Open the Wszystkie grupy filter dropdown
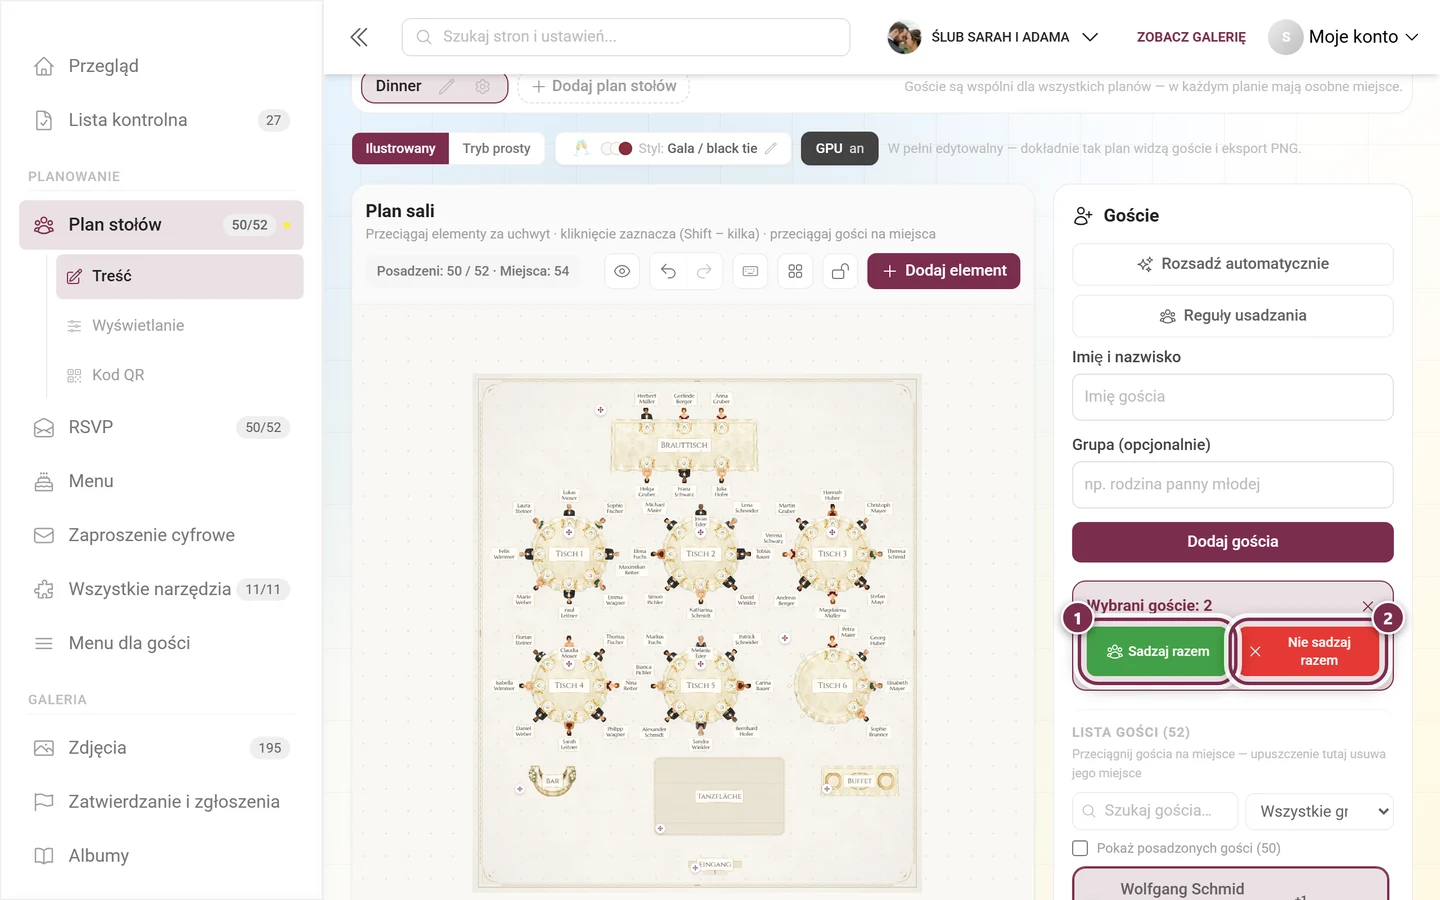The image size is (1440, 900). point(1319,811)
